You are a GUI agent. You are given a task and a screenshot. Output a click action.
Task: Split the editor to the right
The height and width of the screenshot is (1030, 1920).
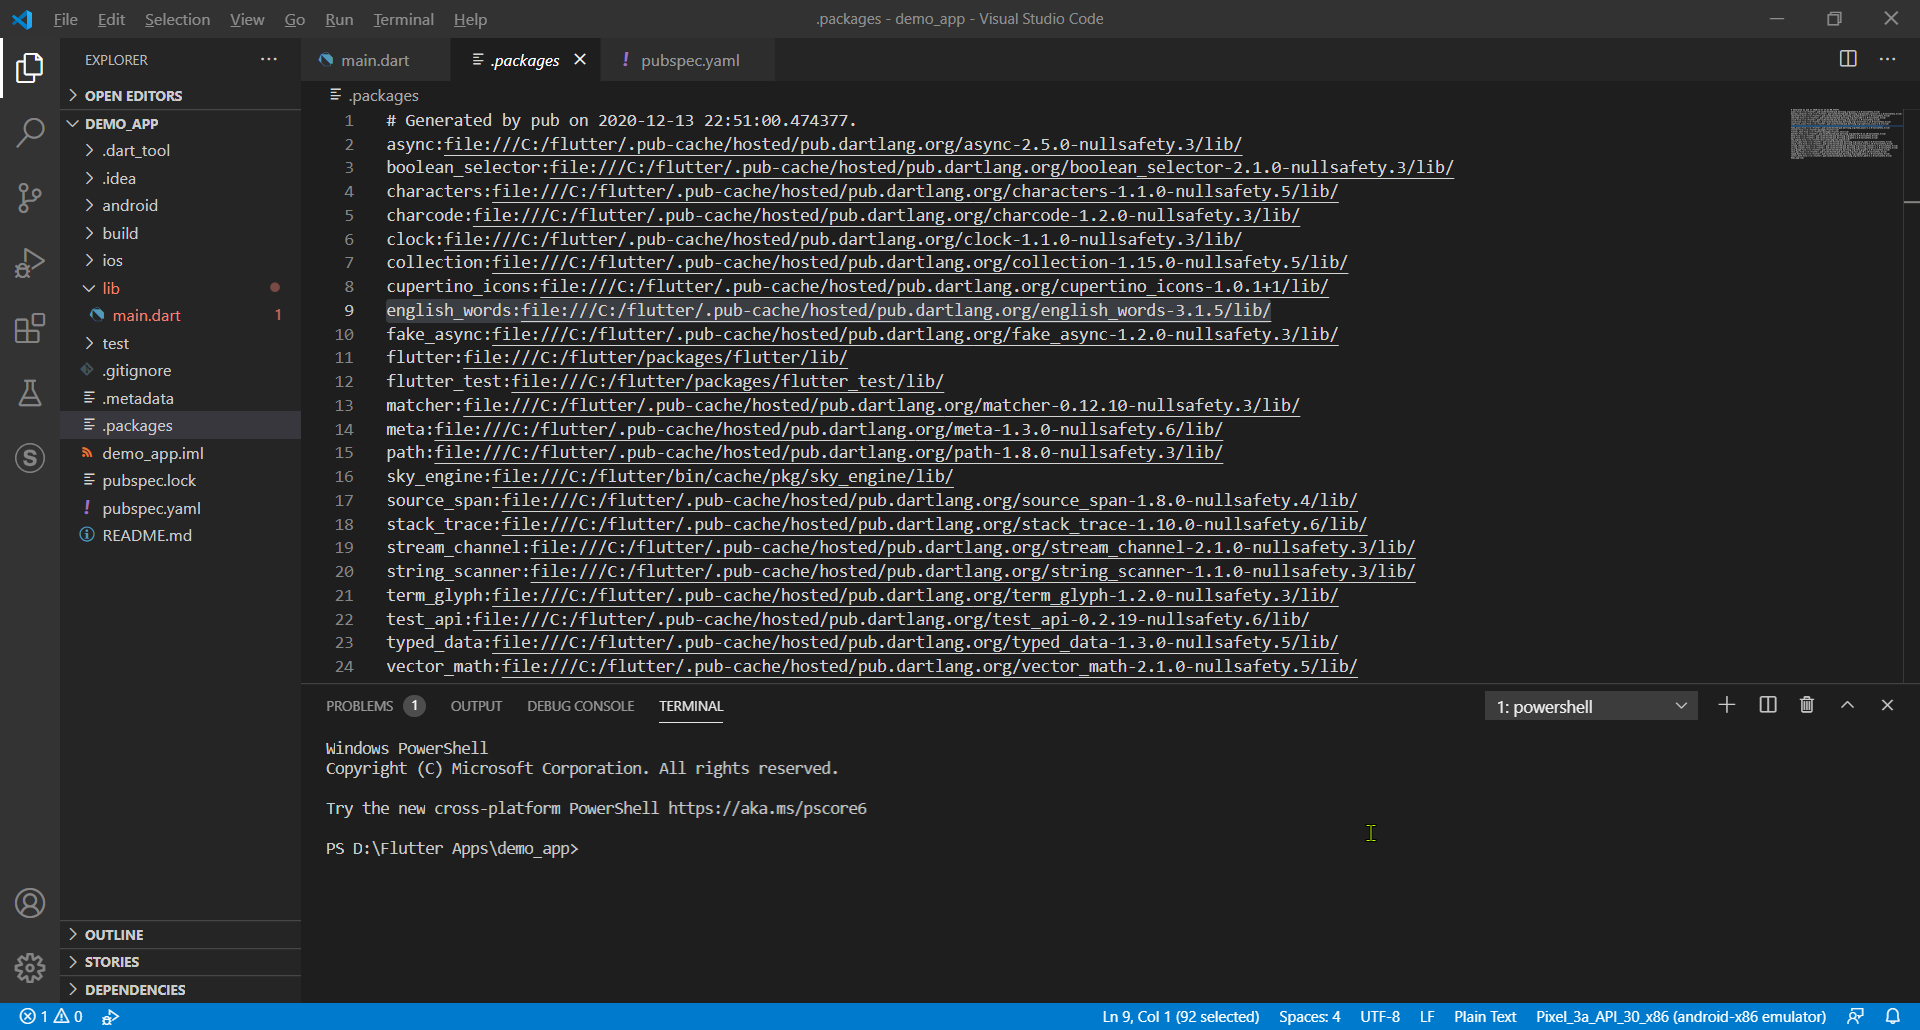coord(1848,59)
